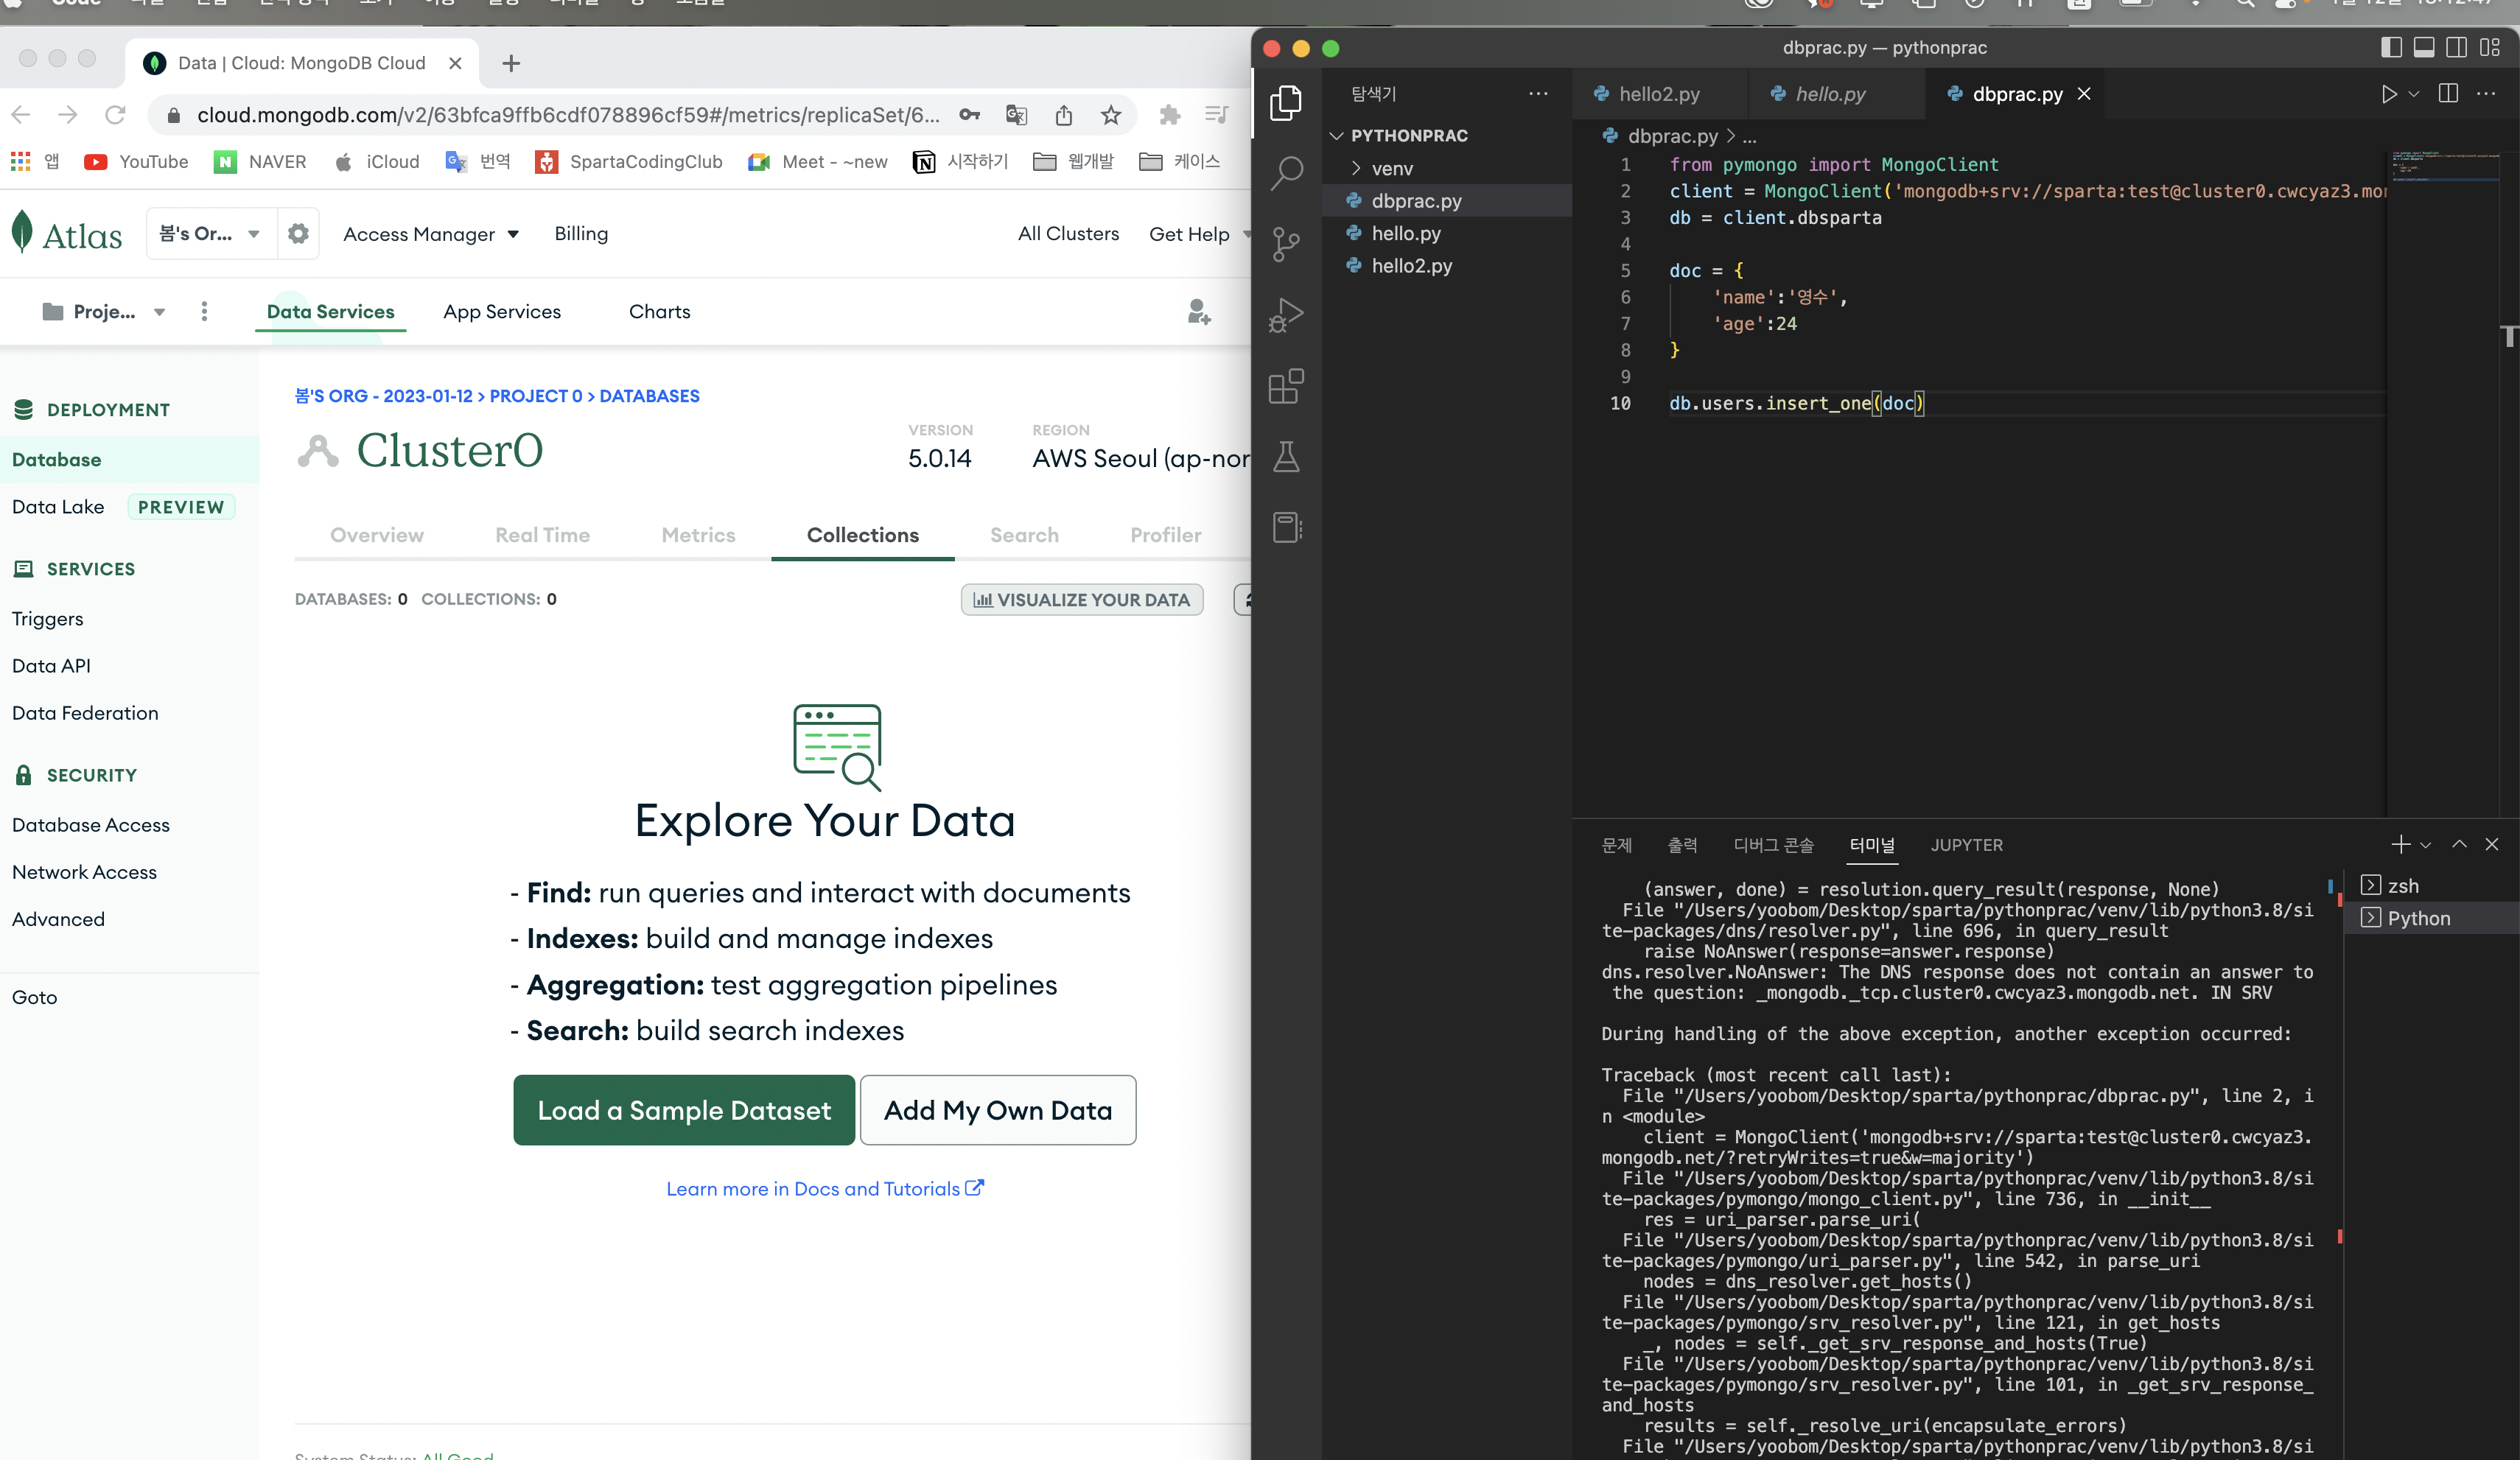The image size is (2520, 1460).
Task: Select hello.py in the file explorer
Action: (1405, 233)
